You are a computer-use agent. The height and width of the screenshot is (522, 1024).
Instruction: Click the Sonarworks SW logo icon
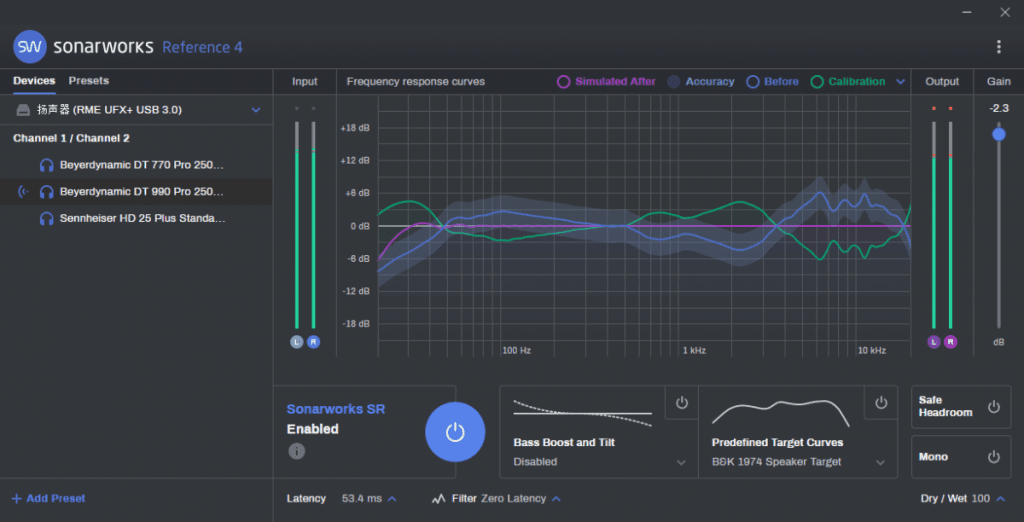click(30, 47)
